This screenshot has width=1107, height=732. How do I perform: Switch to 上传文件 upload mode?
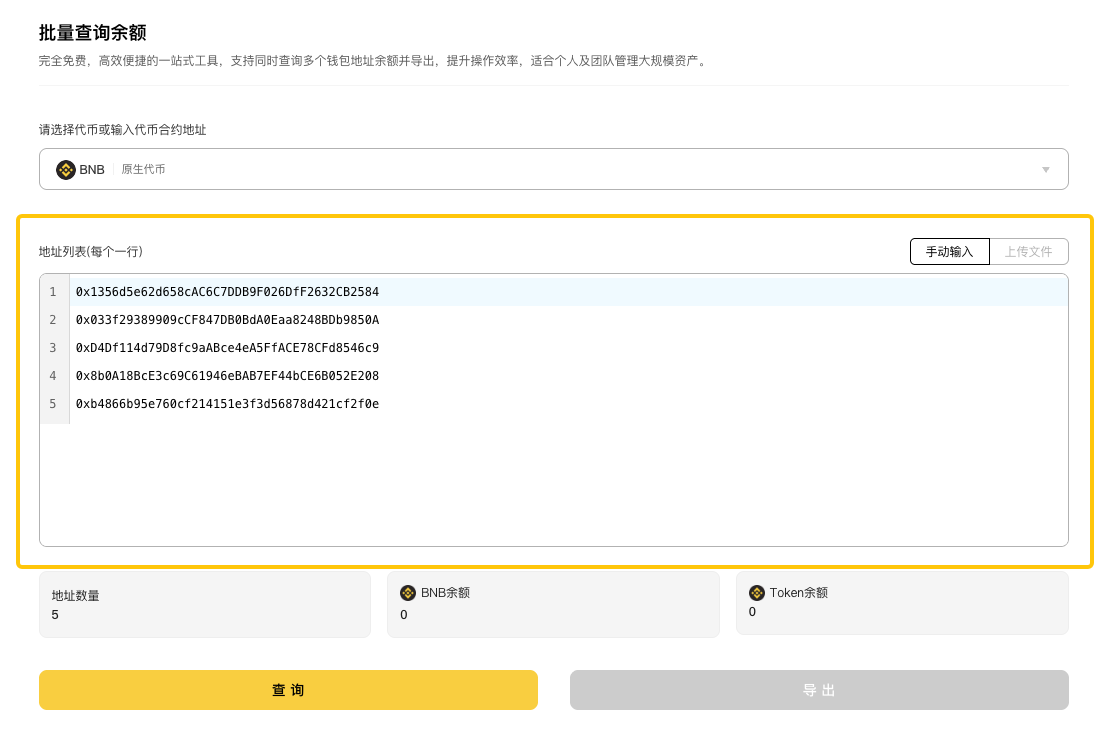(1028, 252)
